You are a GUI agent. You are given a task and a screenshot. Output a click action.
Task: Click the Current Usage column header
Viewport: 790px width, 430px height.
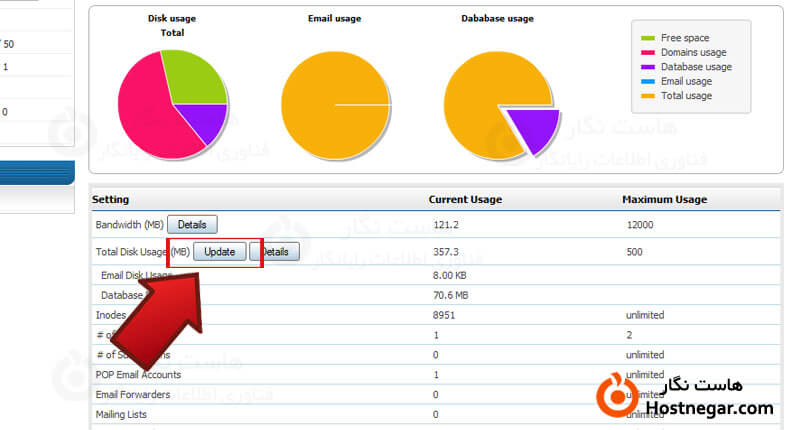[x=465, y=199]
